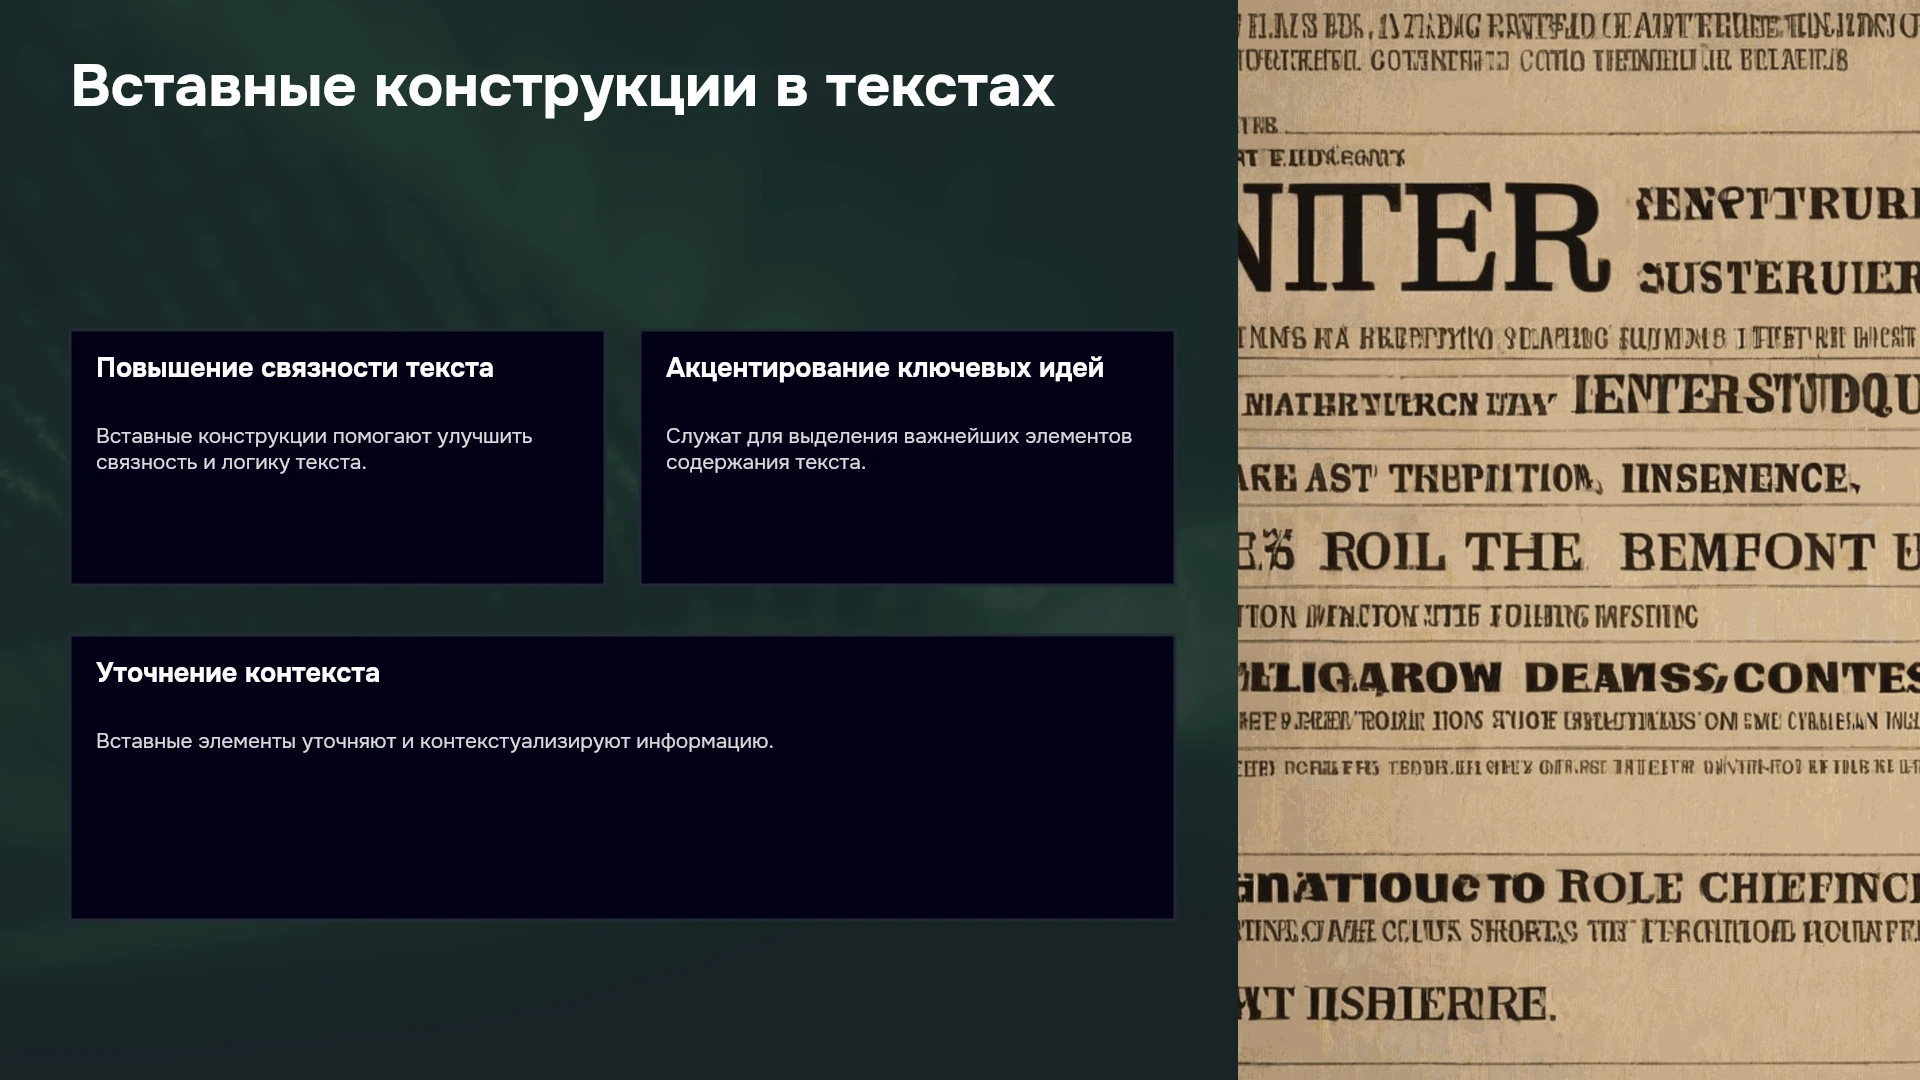Select the 'Повышение связности текста' heading

(x=295, y=368)
